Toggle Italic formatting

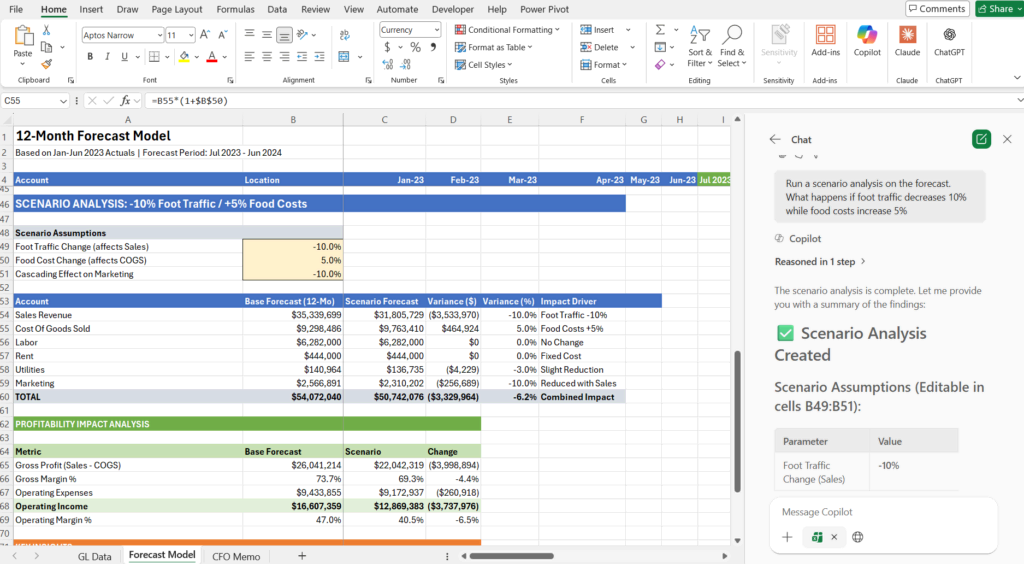pos(107,57)
